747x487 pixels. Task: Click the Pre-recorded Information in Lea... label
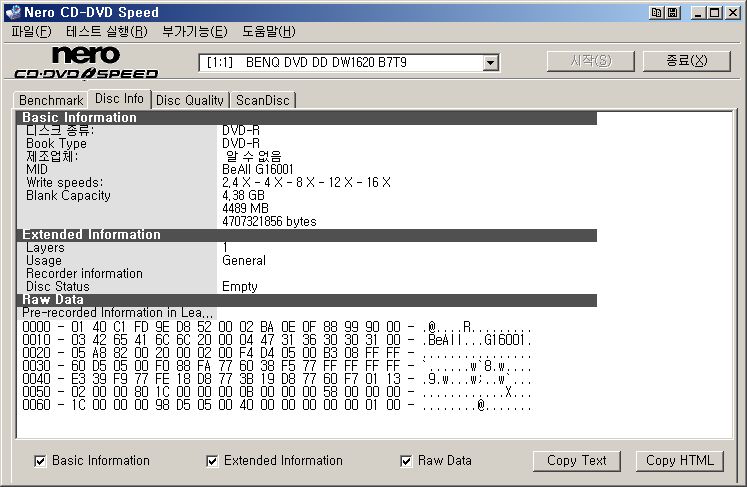pos(117,313)
